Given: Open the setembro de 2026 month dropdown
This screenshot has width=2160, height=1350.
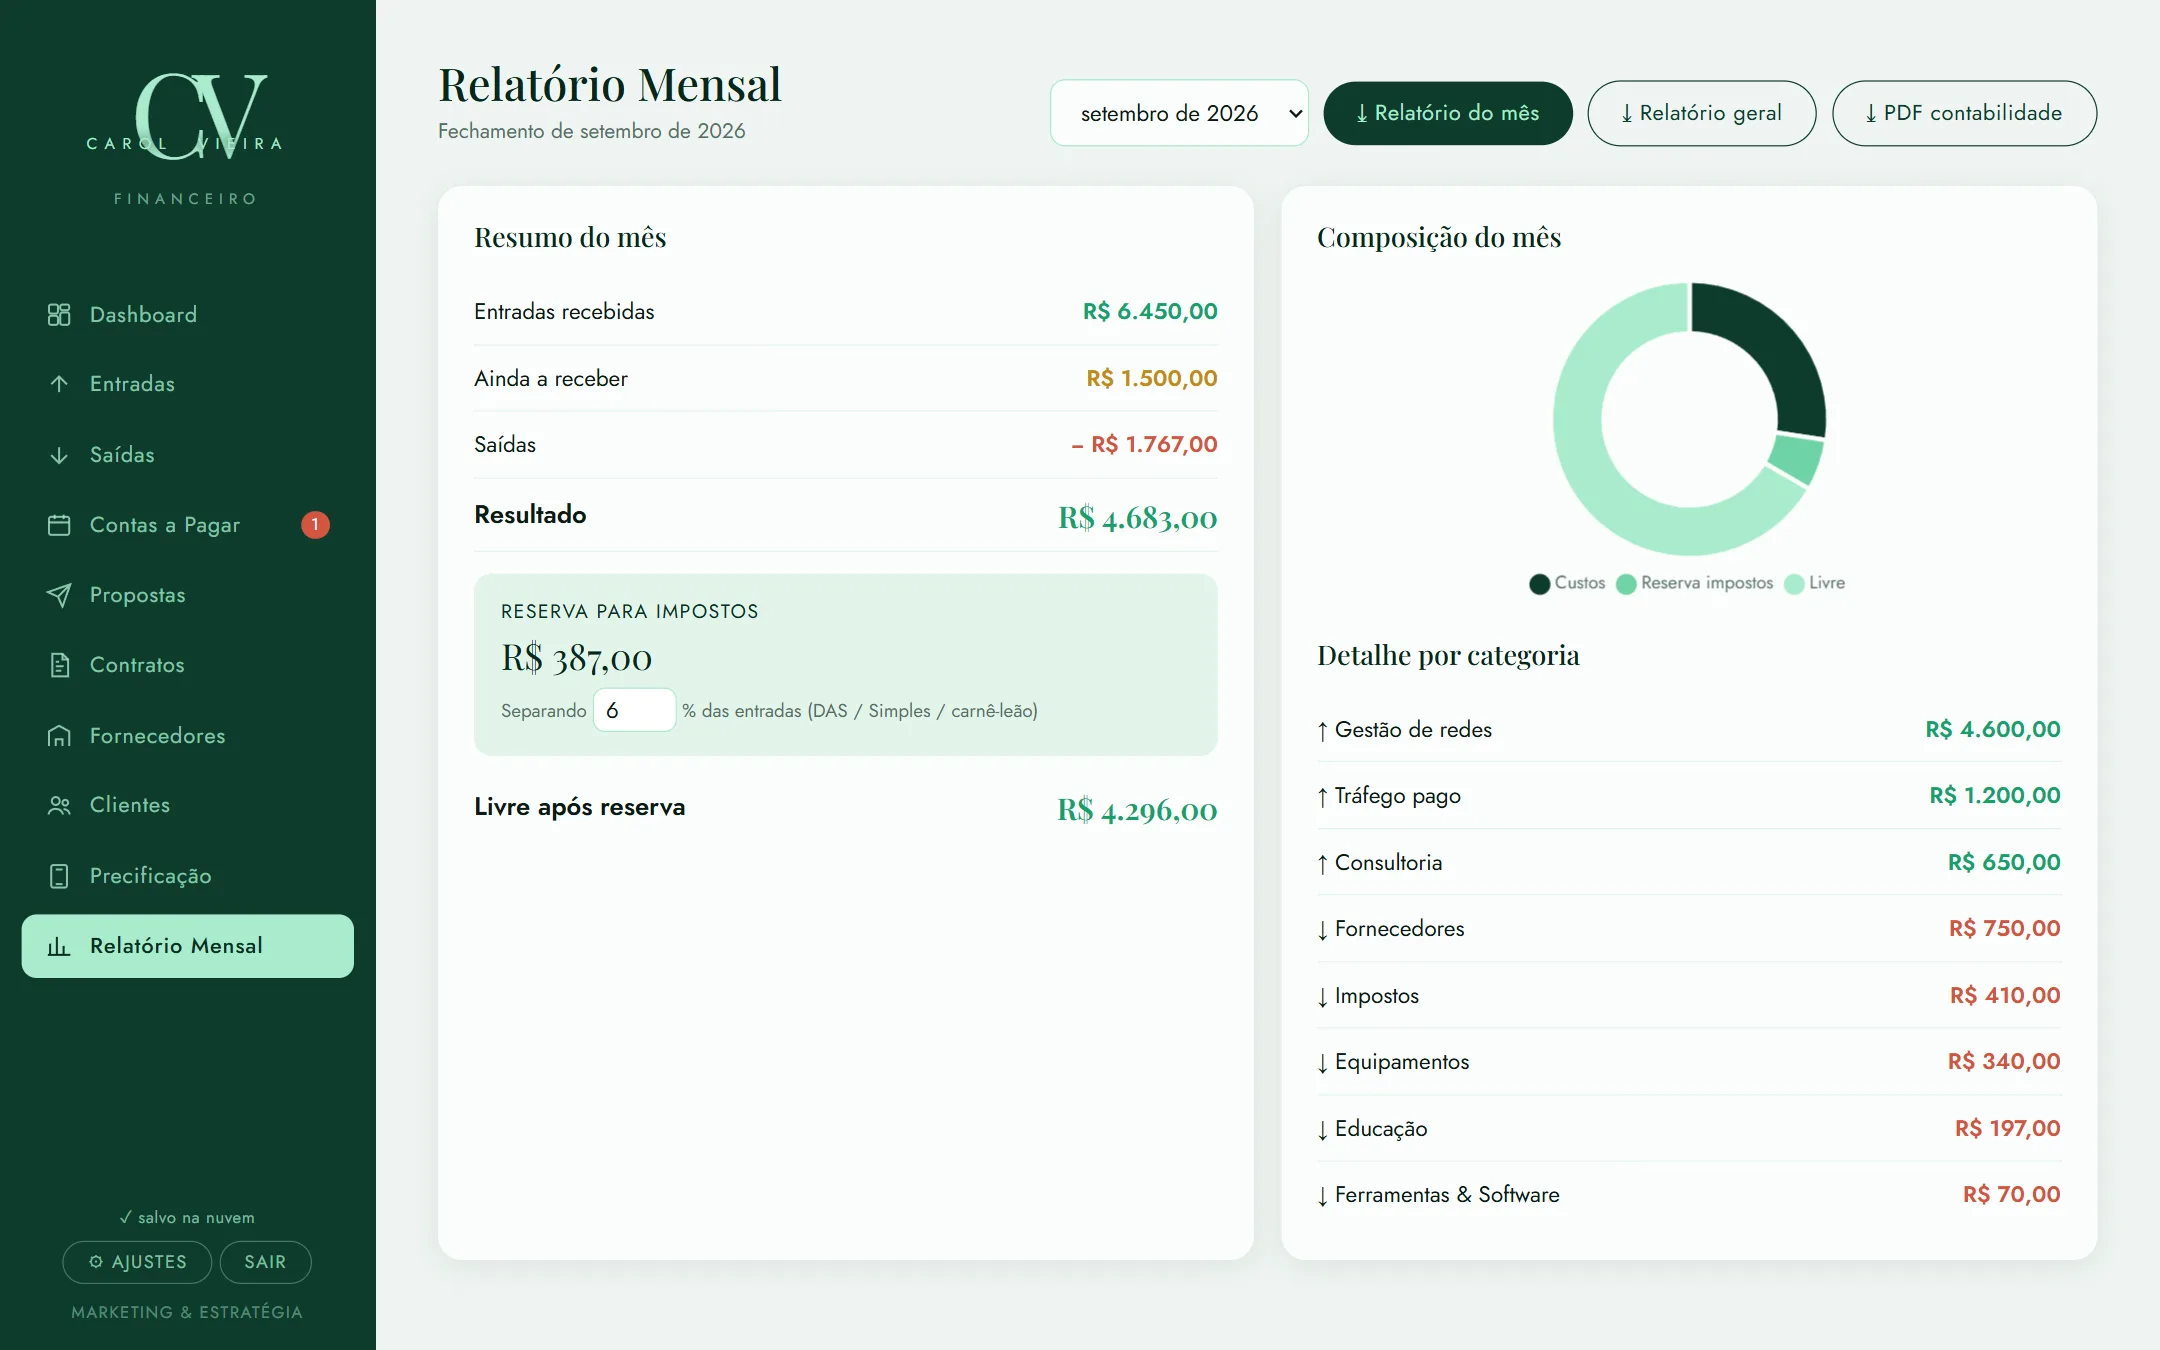Looking at the screenshot, I should pos(1179,113).
